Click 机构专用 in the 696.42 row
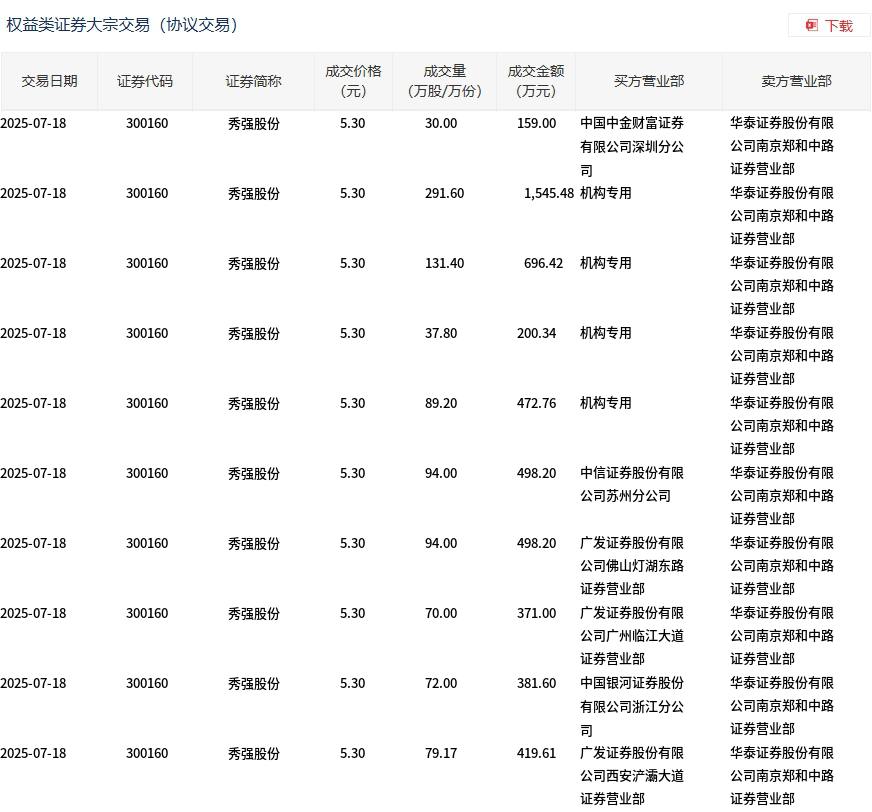872x812 pixels. 606,264
